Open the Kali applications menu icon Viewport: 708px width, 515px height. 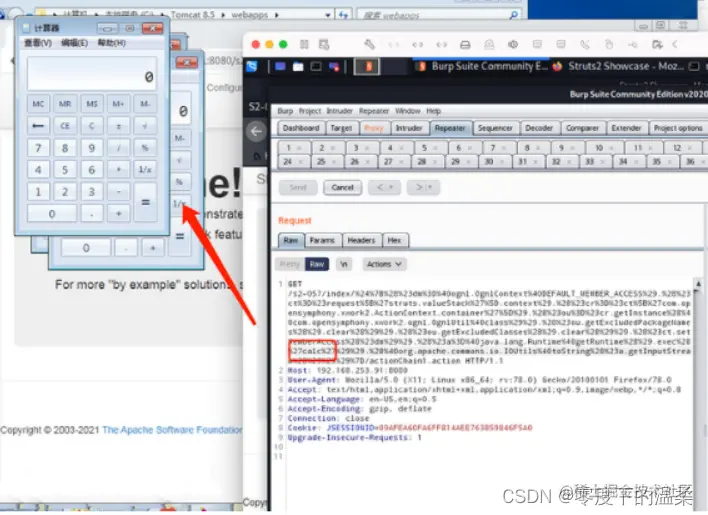[x=252, y=66]
